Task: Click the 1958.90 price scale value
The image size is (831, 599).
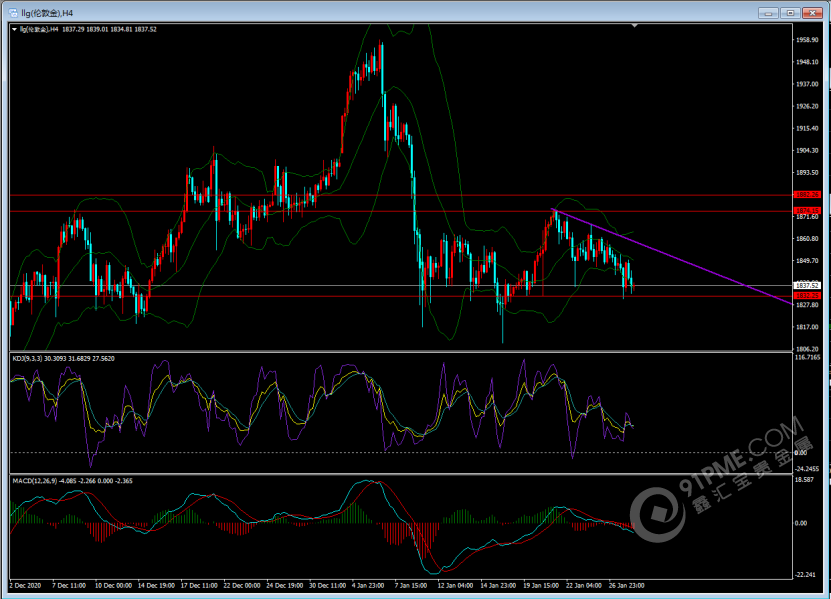Action: coord(807,40)
